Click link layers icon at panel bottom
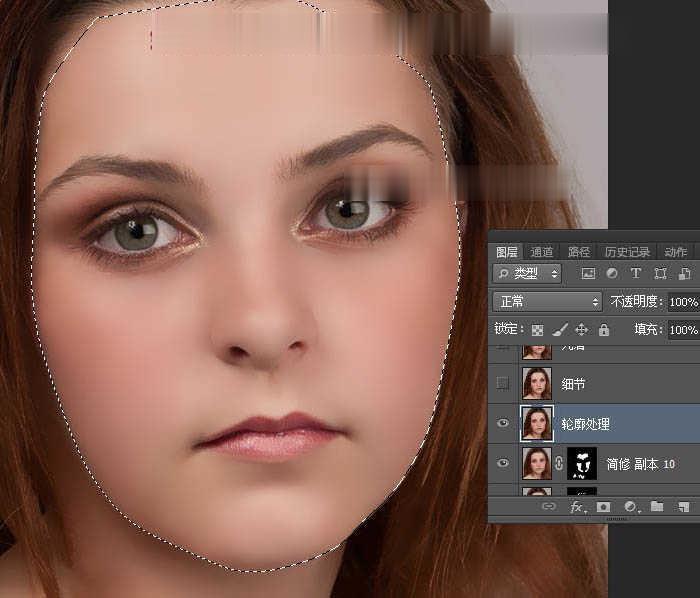Image resolution: width=700 pixels, height=598 pixels. 549,507
